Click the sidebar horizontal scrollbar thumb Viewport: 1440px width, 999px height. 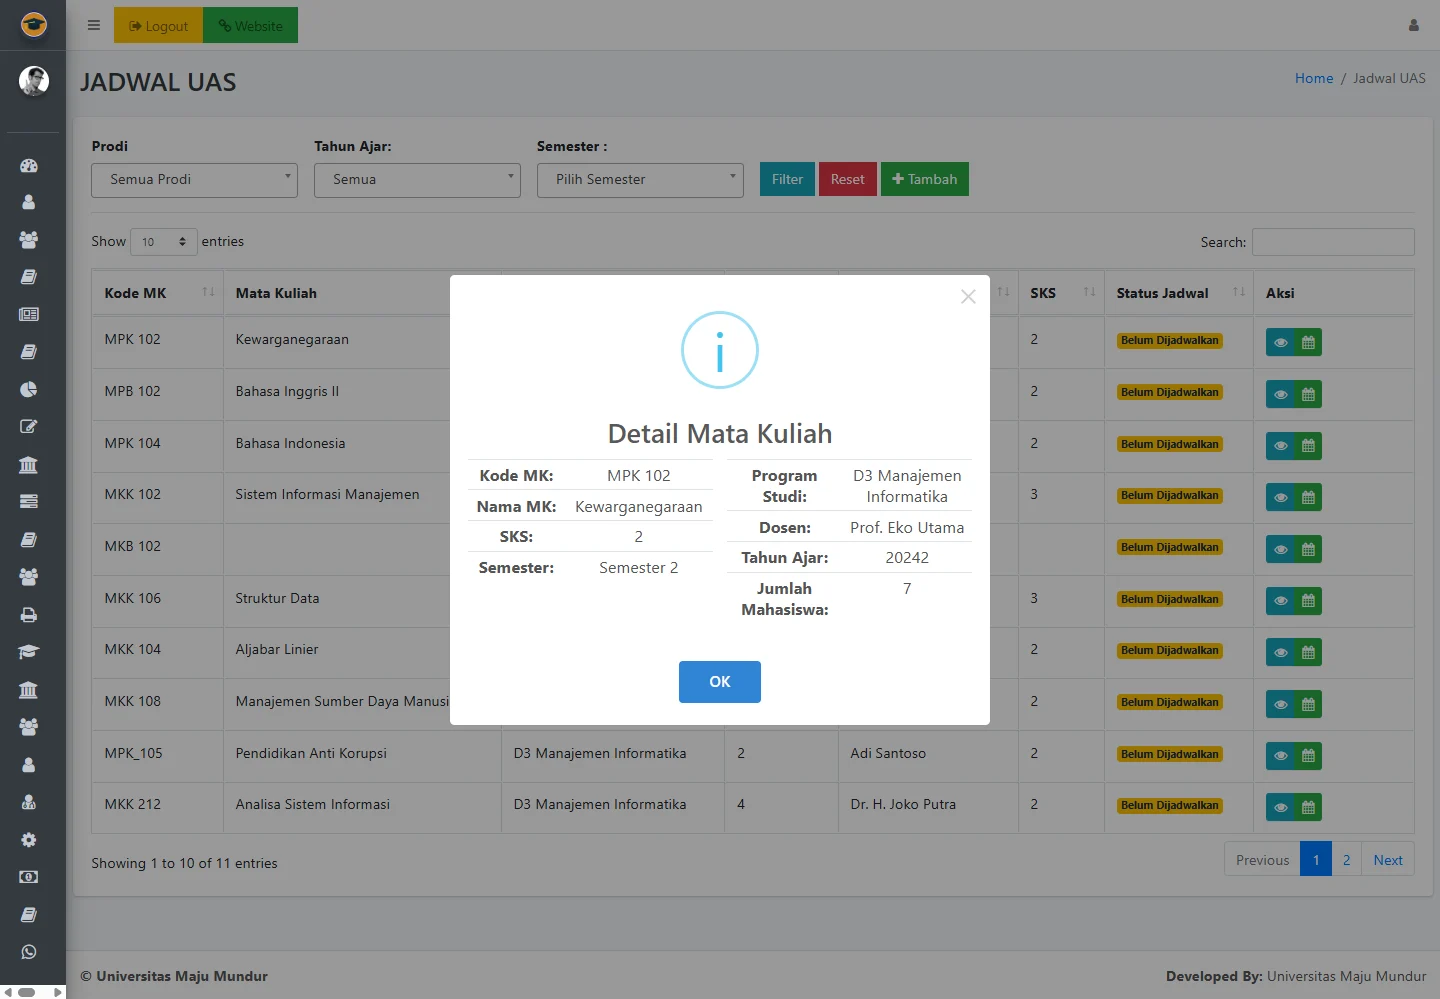[x=27, y=992]
